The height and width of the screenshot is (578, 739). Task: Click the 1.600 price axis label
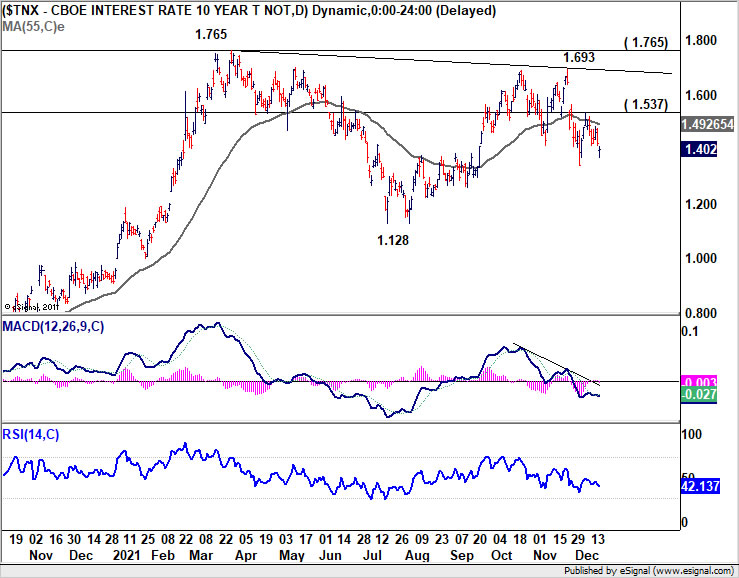(x=700, y=95)
